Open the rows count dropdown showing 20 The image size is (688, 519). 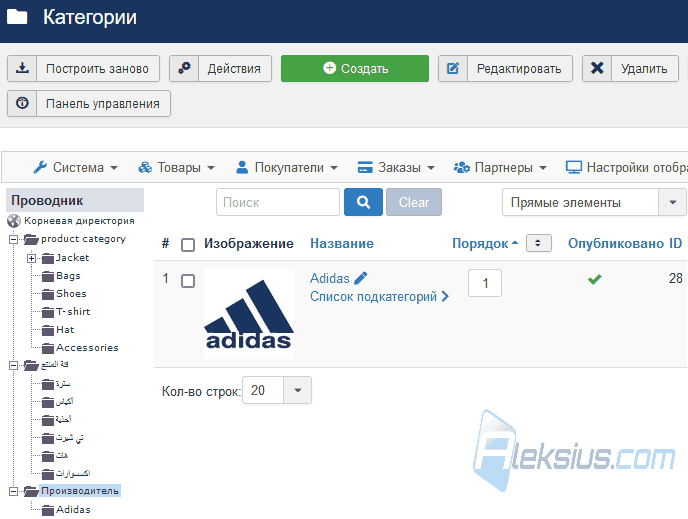click(x=277, y=390)
